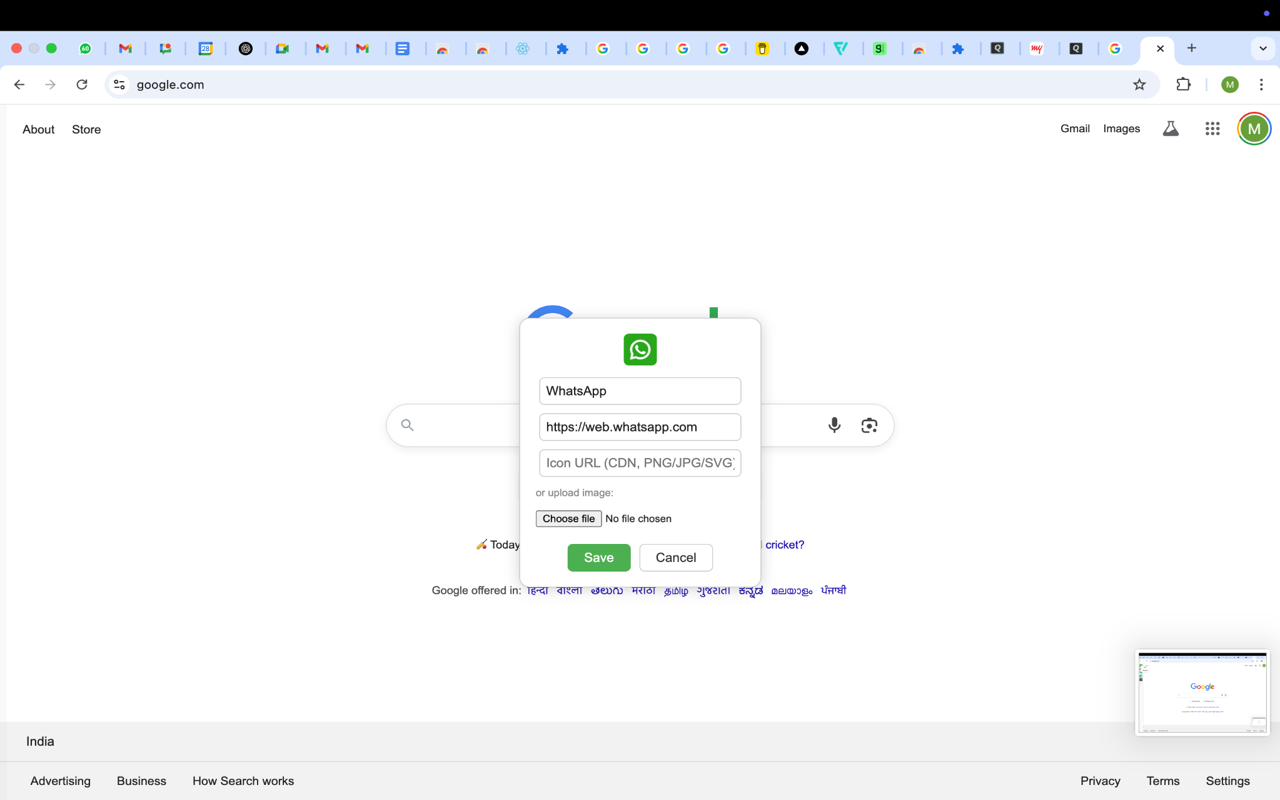The image size is (1280, 800).
Task: Switch to the Google Meet tab
Action: (x=283, y=48)
